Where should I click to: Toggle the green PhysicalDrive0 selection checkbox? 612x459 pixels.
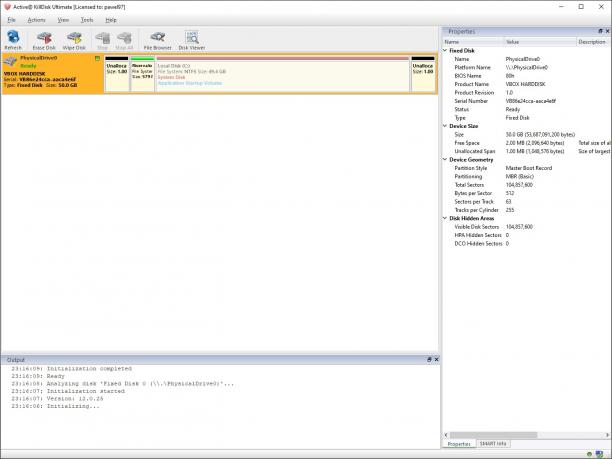(98, 59)
